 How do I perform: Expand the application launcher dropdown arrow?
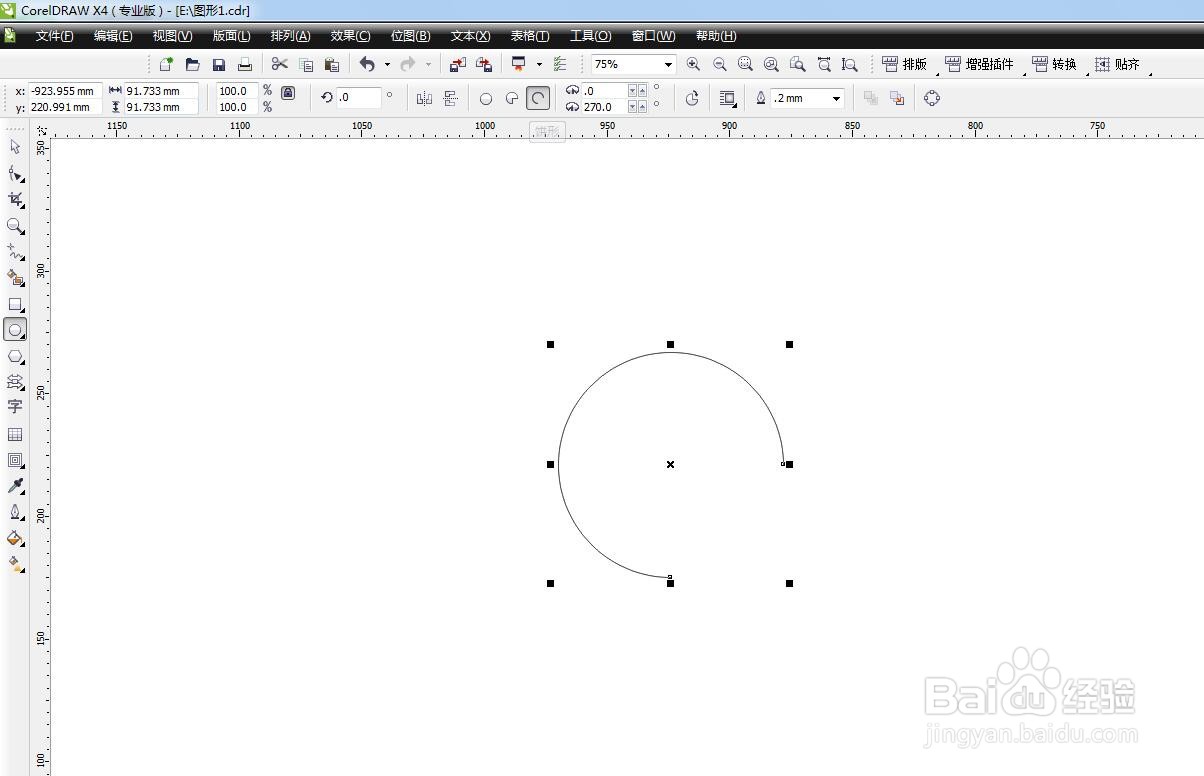click(539, 64)
